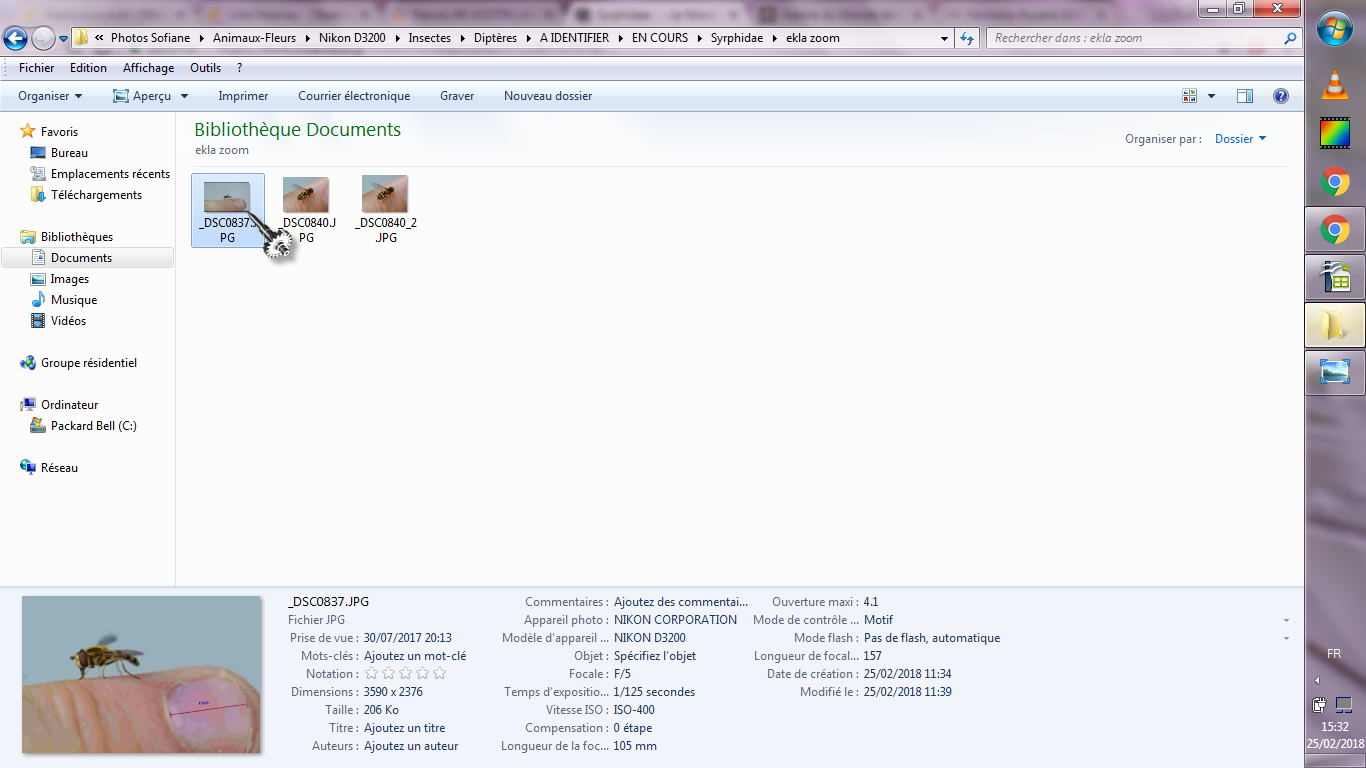Screen dimensions: 1366x768
Task: Click 'Ajoutez un mot-clé' field
Action: [x=415, y=656]
